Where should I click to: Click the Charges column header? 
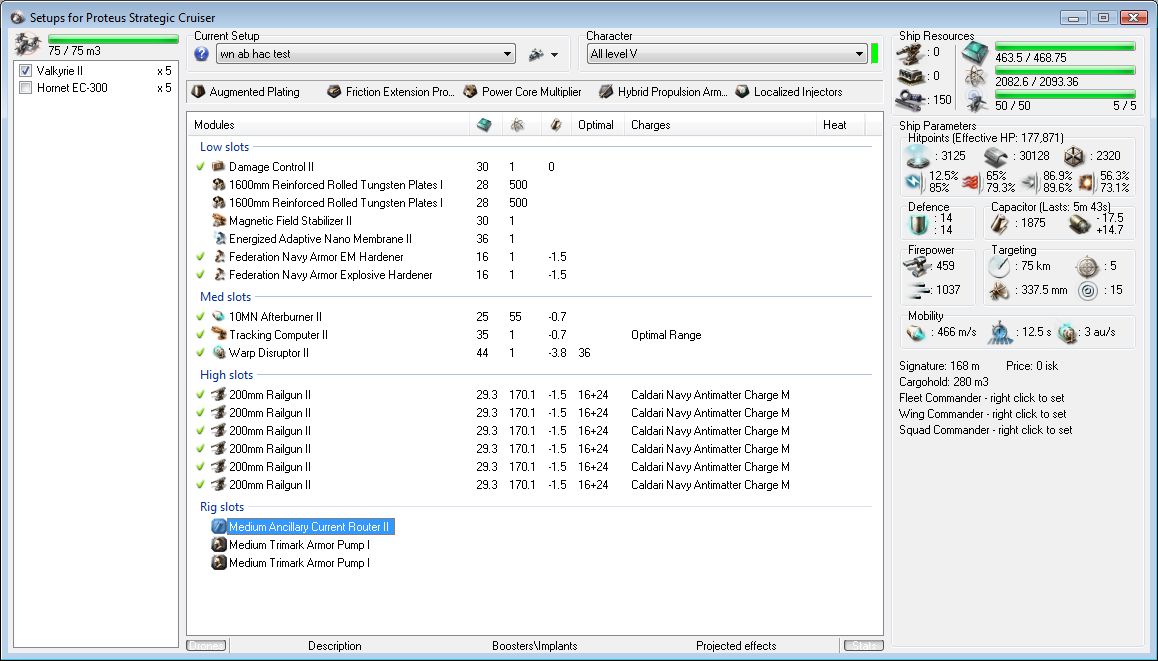[720, 125]
